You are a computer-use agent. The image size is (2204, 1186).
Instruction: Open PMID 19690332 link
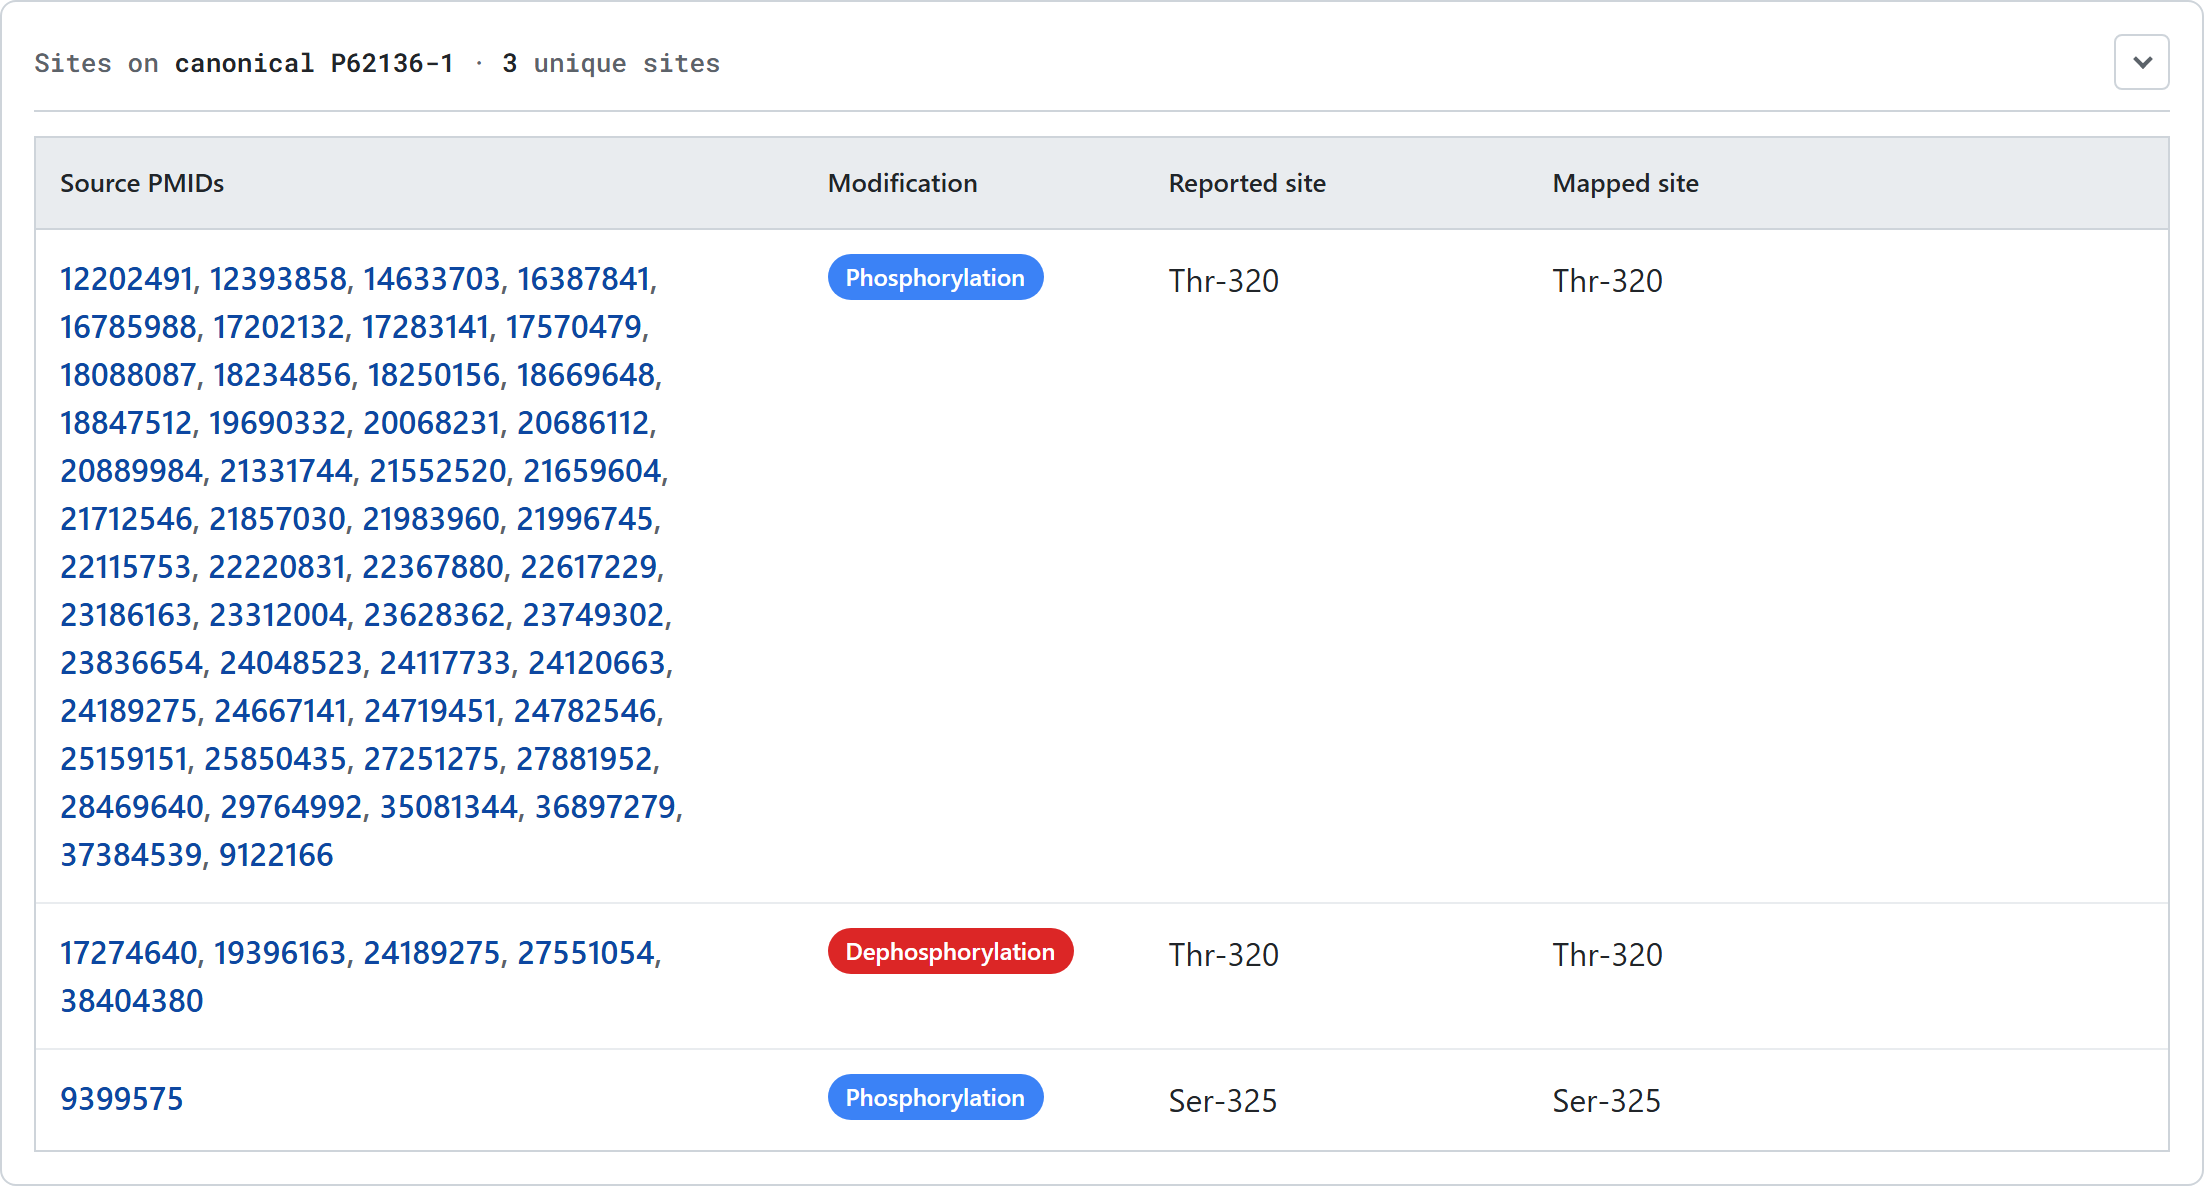[x=278, y=423]
